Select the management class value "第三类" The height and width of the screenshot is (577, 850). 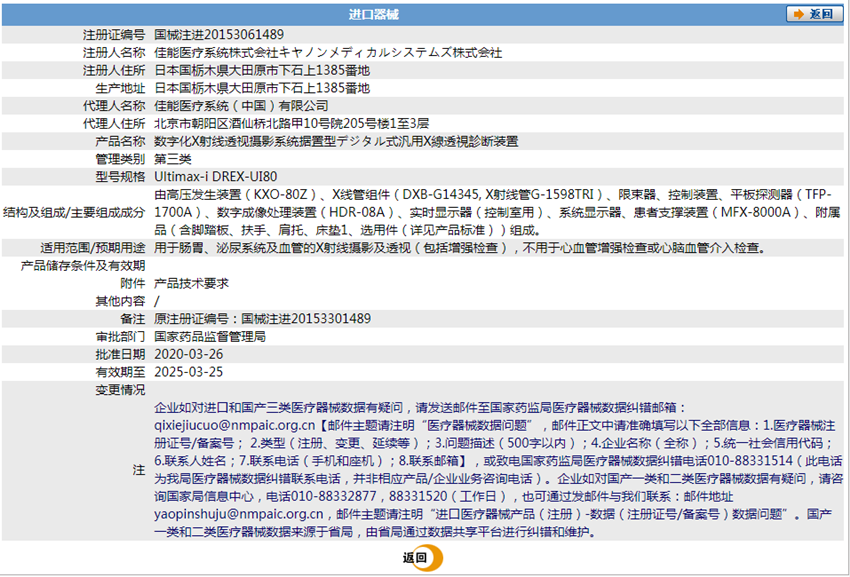coord(173,159)
